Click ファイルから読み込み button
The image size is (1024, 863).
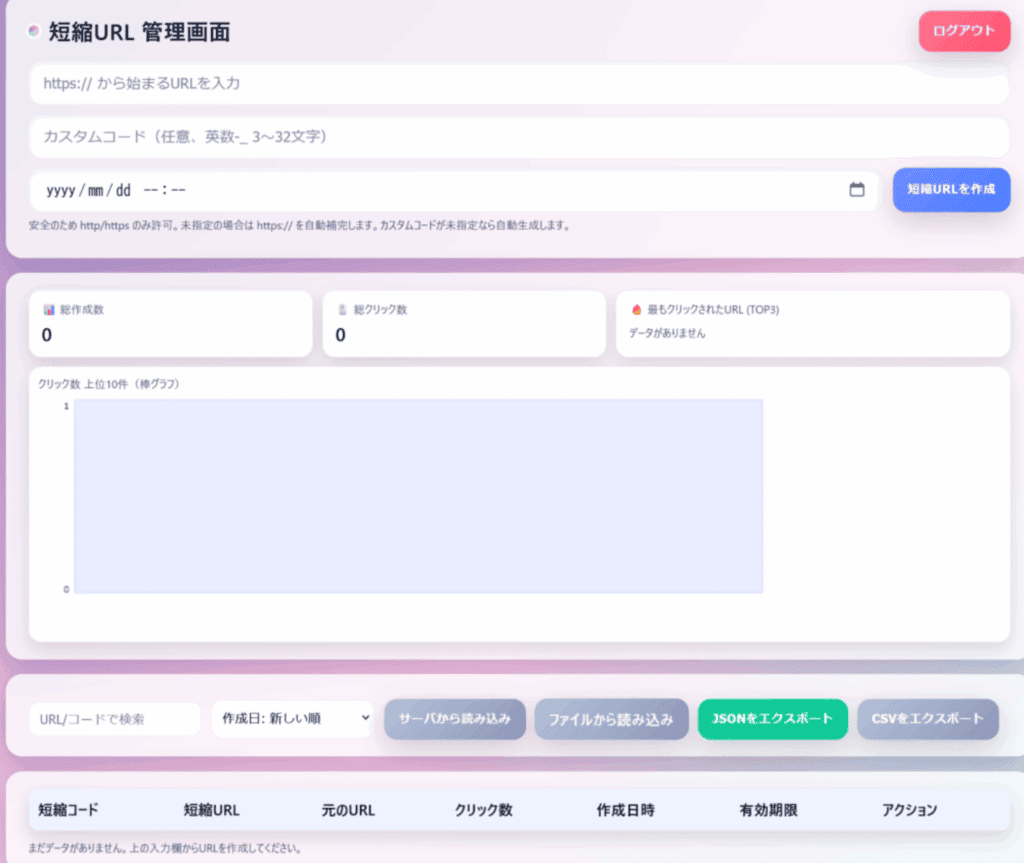[x=611, y=718]
